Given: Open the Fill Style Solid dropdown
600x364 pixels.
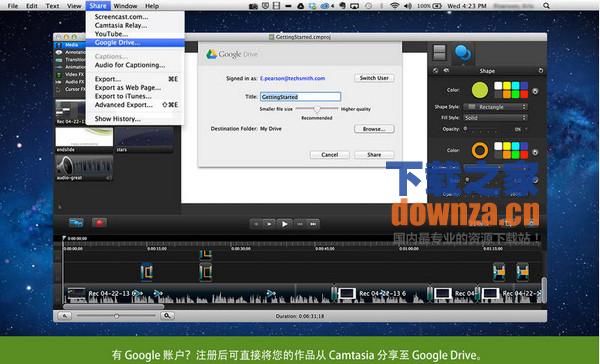Looking at the screenshot, I should [x=496, y=118].
